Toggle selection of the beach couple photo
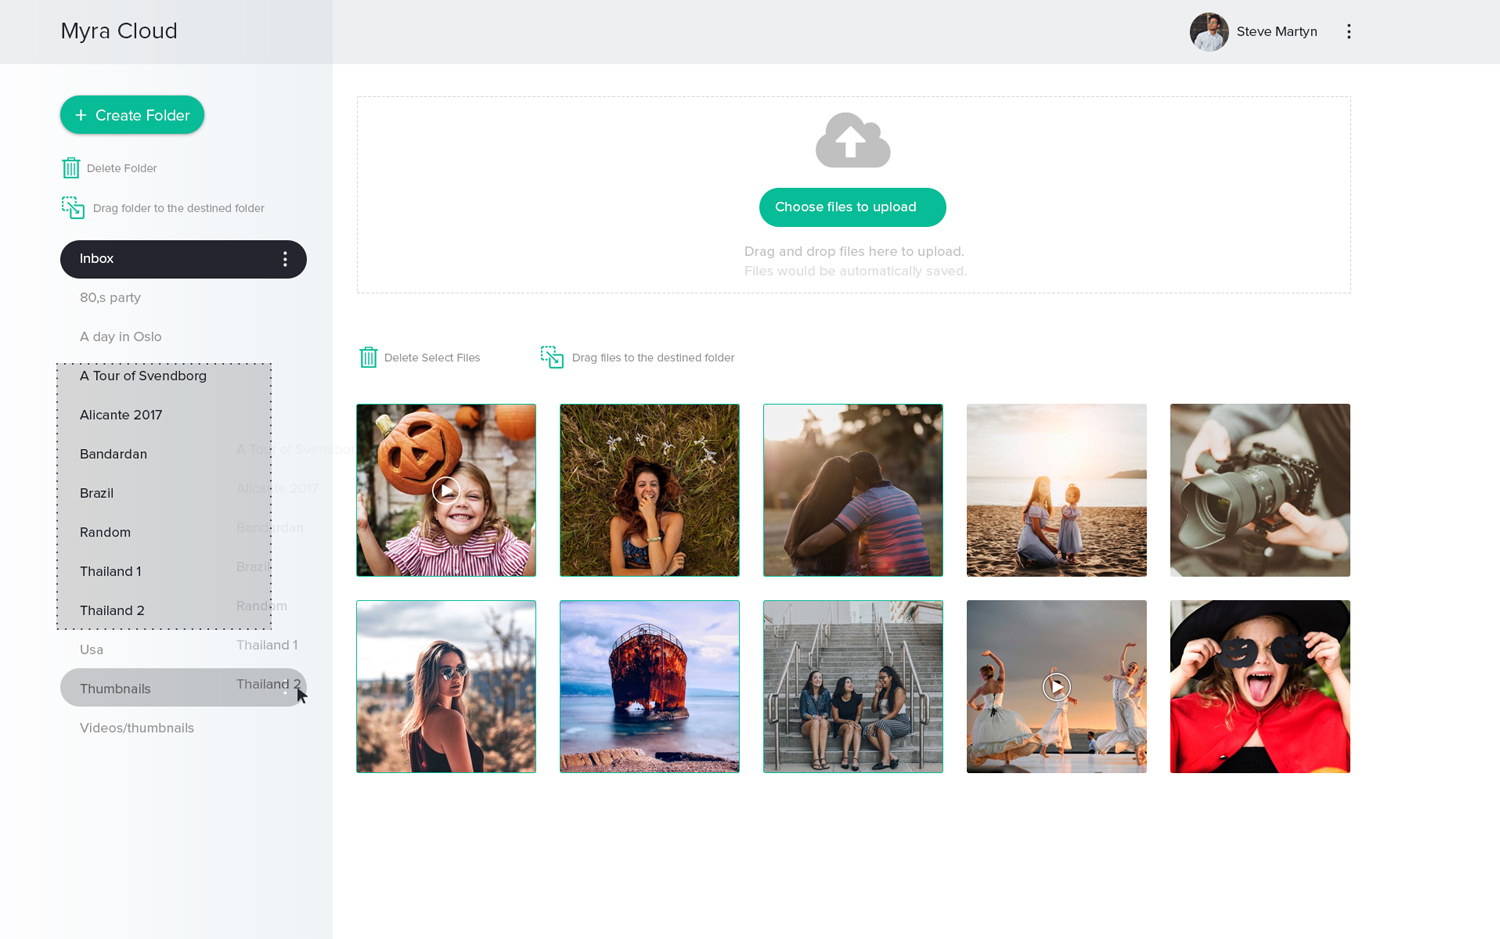The width and height of the screenshot is (1500, 939). (852, 490)
